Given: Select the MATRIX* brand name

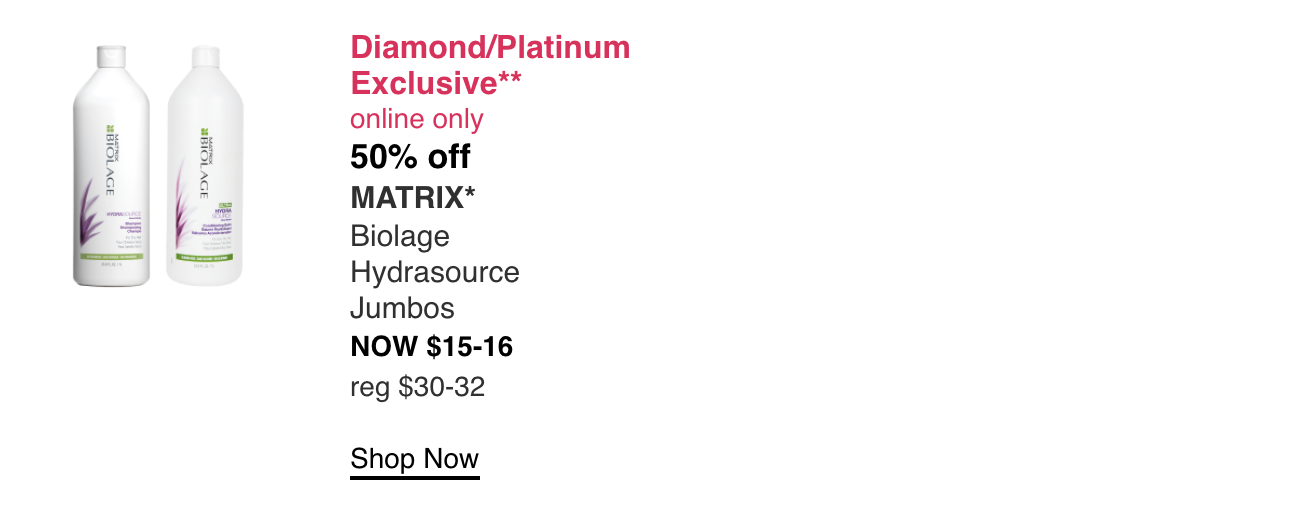Looking at the screenshot, I should pyautogui.click(x=413, y=197).
